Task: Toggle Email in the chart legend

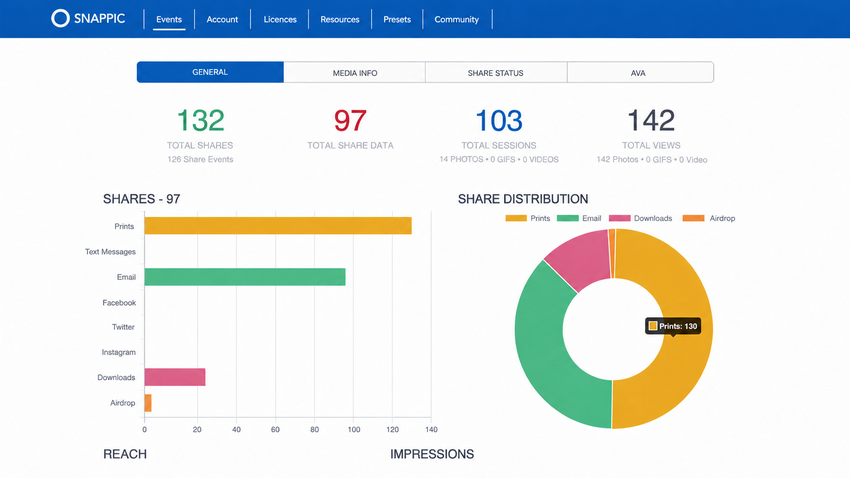Action: click(579, 218)
